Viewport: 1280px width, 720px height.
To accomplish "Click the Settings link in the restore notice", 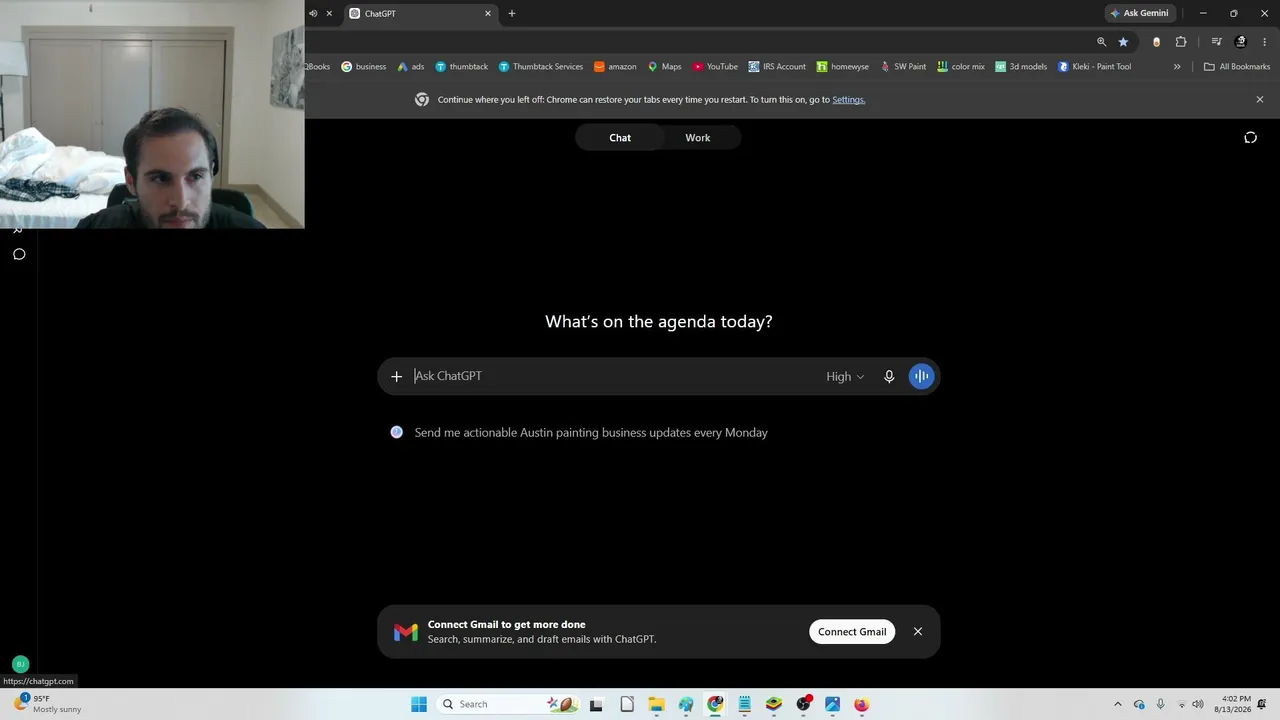I will coord(848,100).
